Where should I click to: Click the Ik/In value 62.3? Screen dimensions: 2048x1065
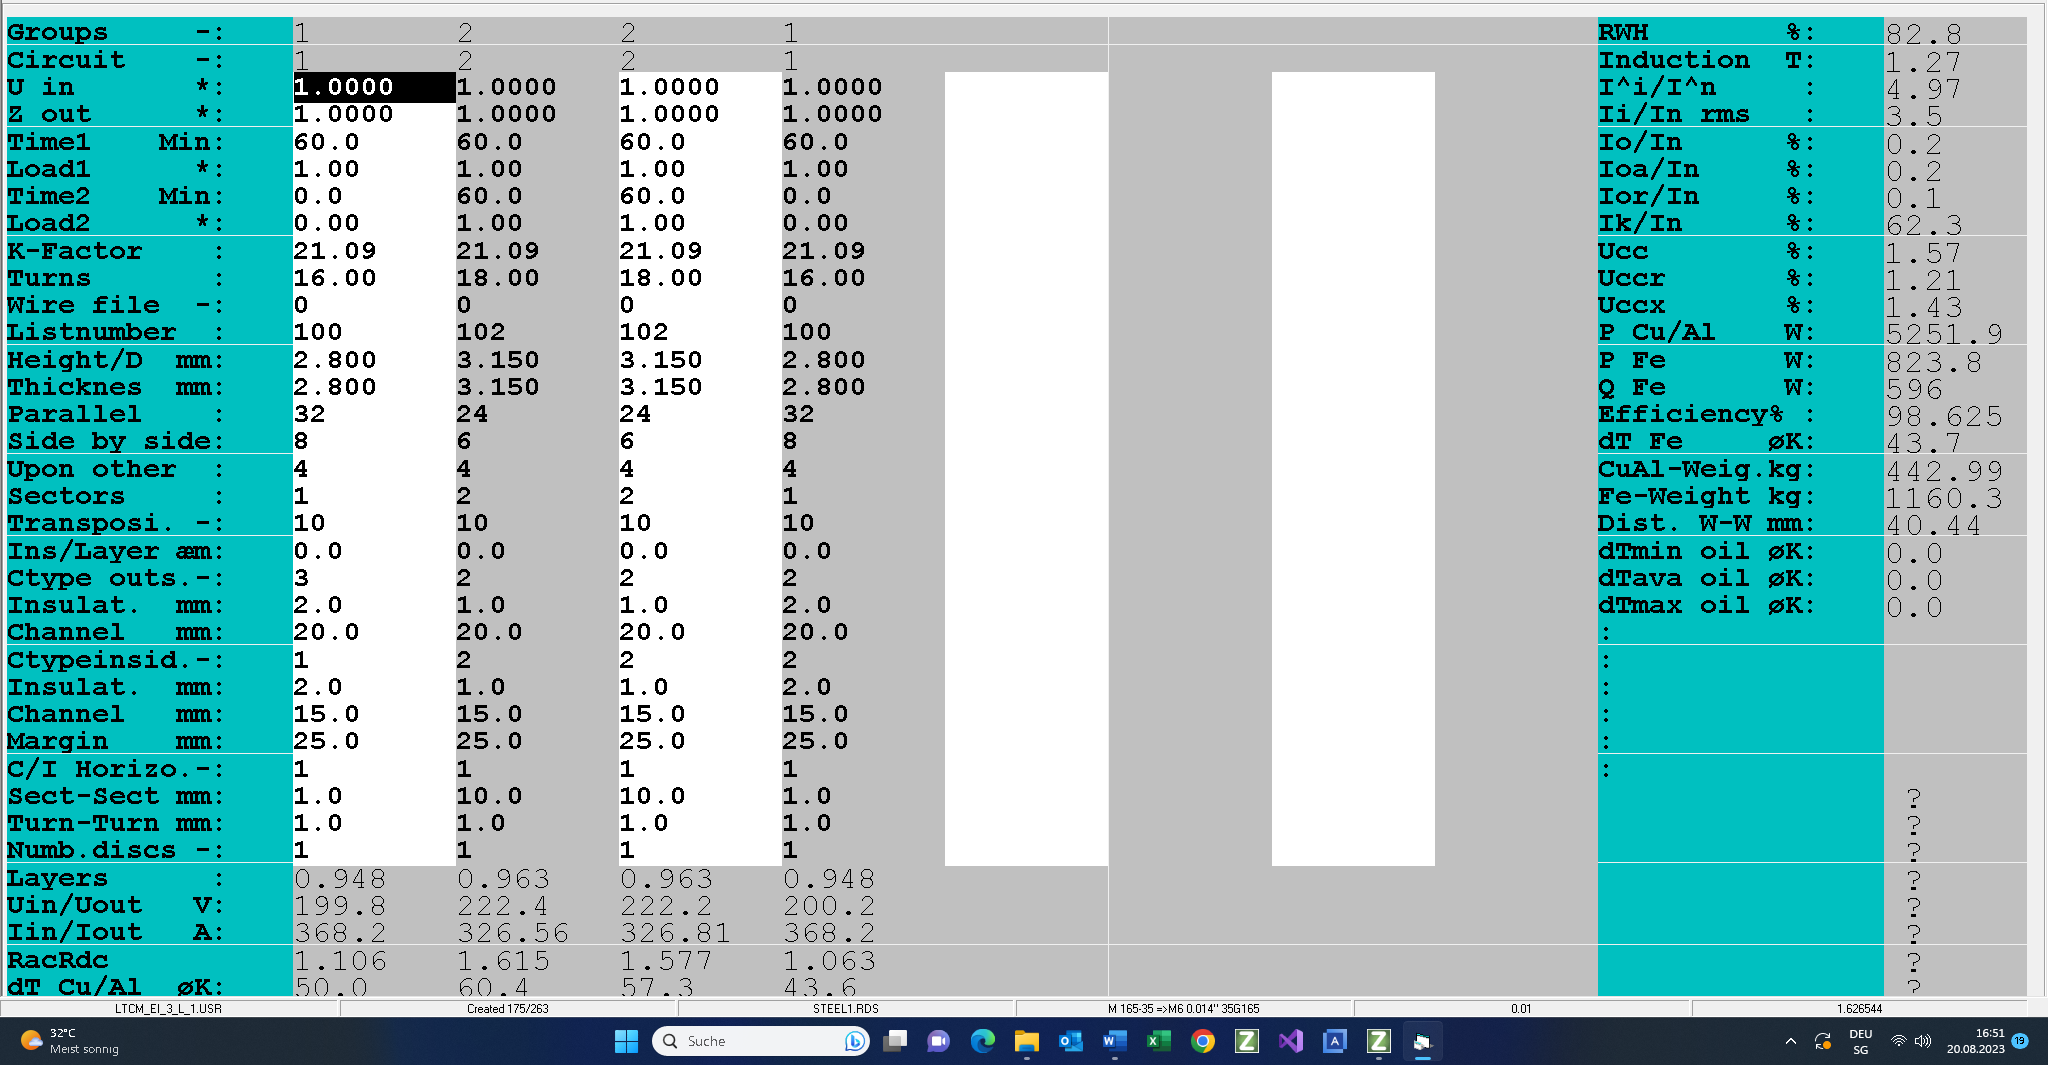(1924, 225)
